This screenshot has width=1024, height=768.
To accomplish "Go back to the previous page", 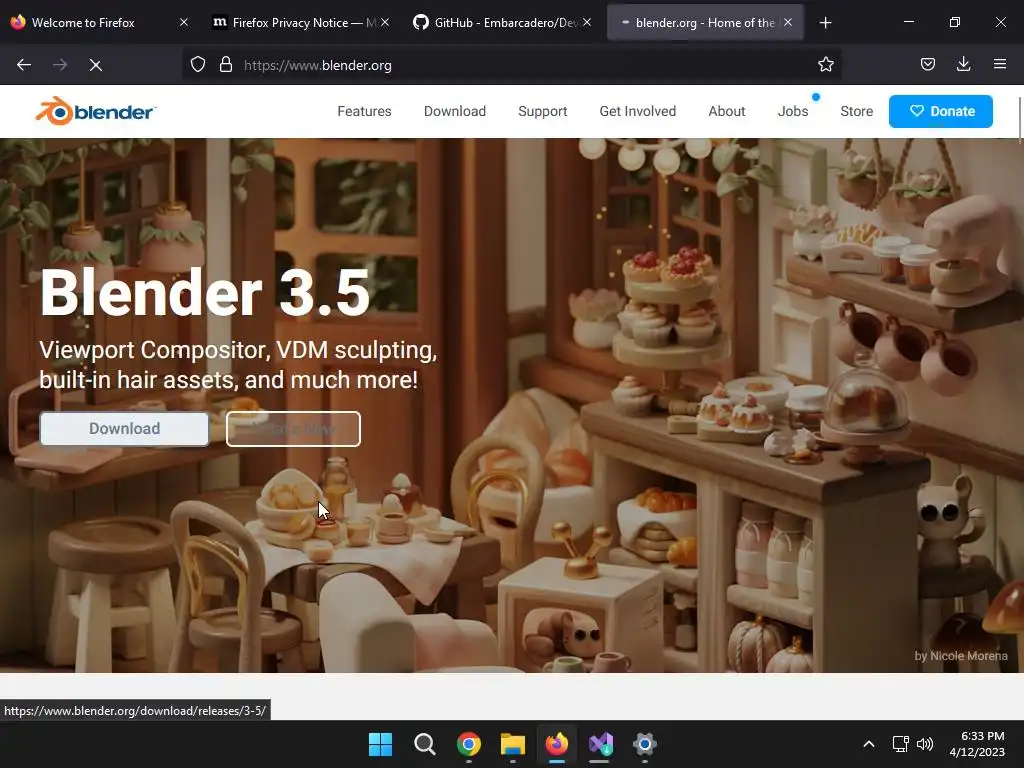I will click(24, 65).
